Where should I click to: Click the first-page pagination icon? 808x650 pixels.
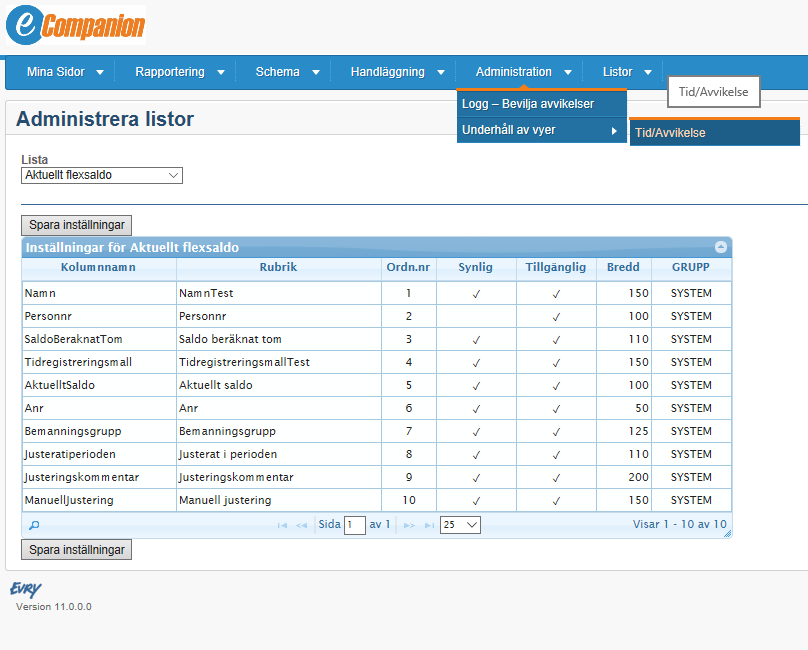[x=282, y=524]
